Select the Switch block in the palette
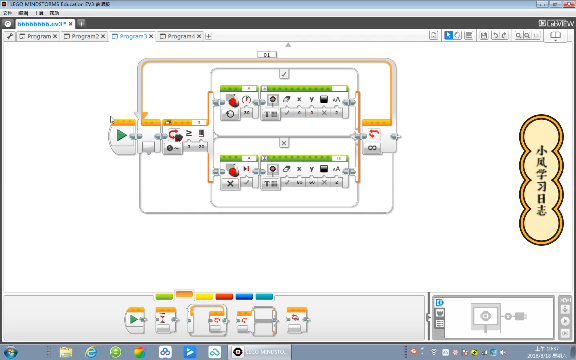 click(x=257, y=320)
